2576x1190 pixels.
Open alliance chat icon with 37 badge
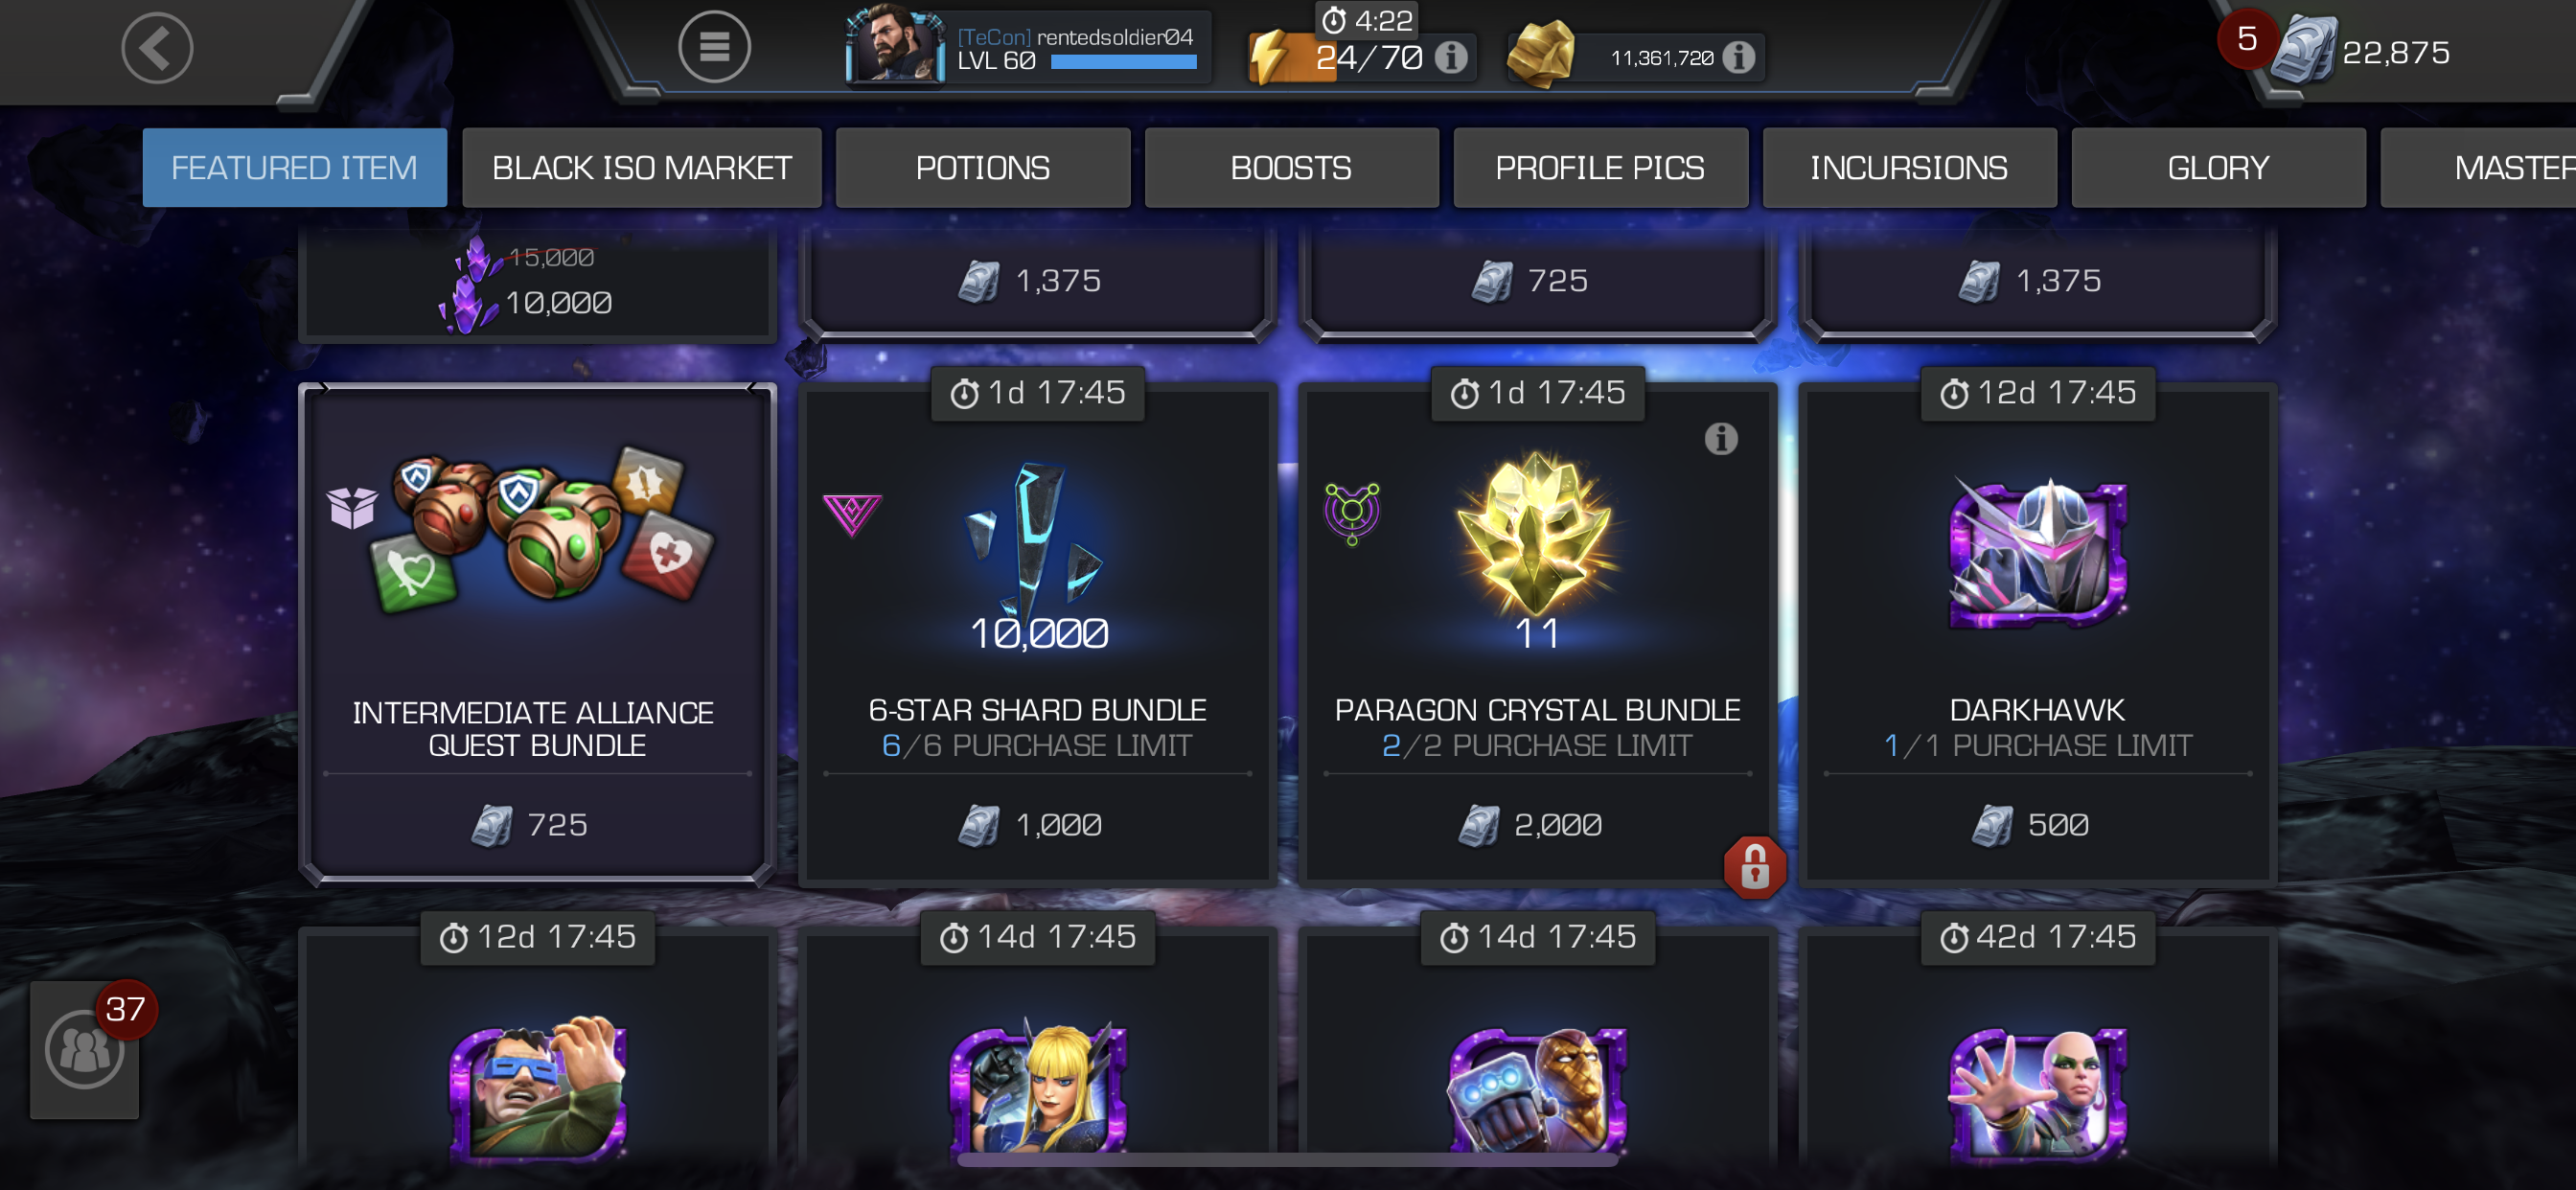click(x=85, y=1049)
